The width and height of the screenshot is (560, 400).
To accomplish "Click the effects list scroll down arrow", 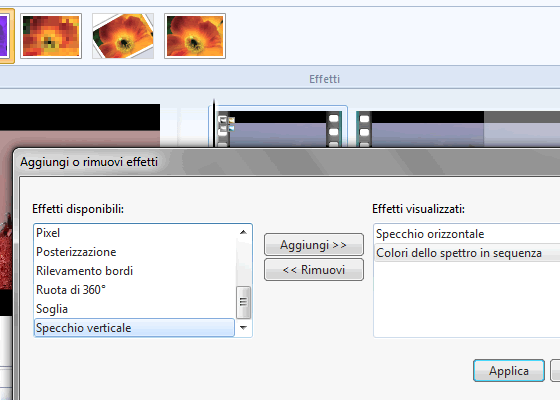I will tap(244, 328).
